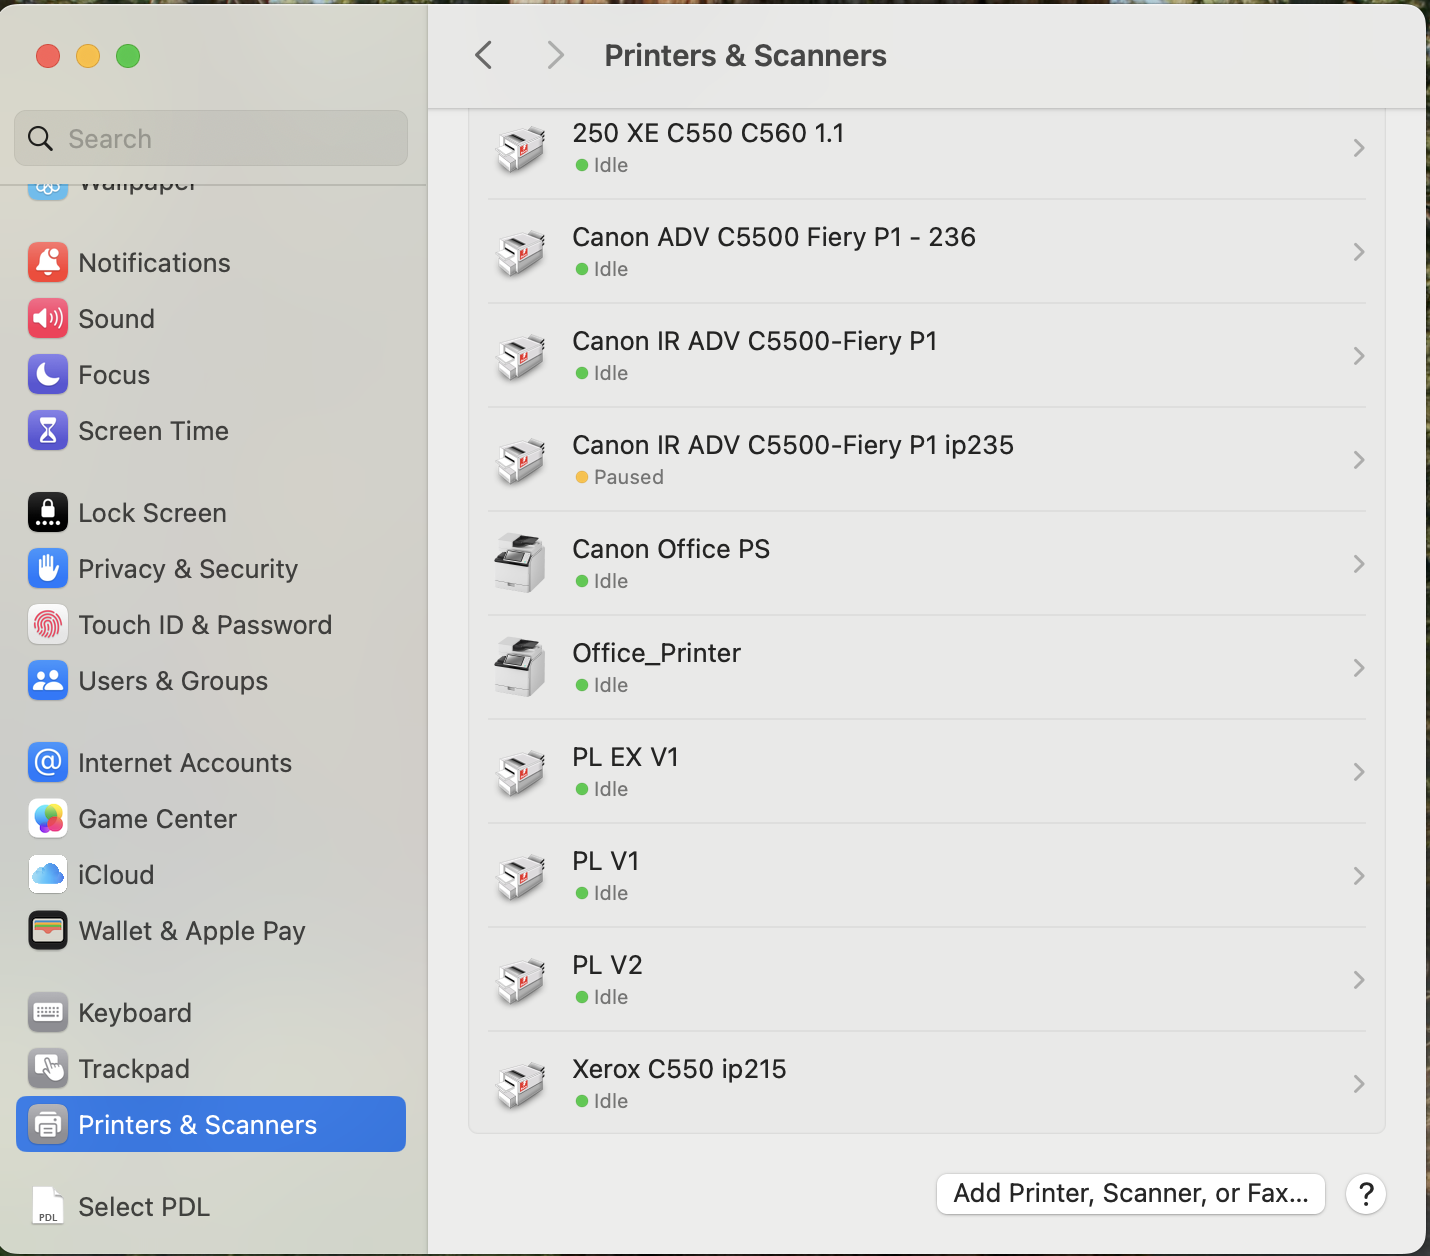
Task: Open the Select PDL item
Action: click(x=143, y=1206)
